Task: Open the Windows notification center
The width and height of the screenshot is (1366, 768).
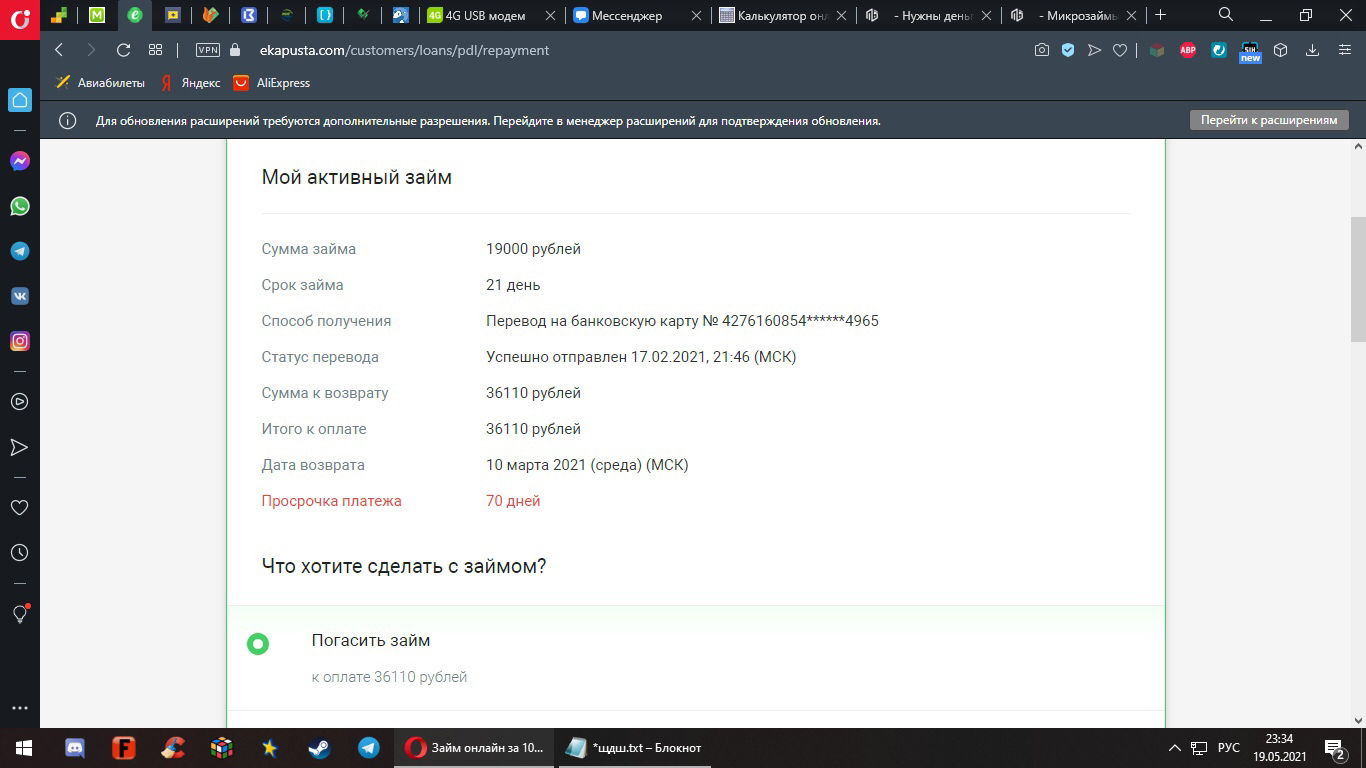Action: pyautogui.click(x=1336, y=748)
